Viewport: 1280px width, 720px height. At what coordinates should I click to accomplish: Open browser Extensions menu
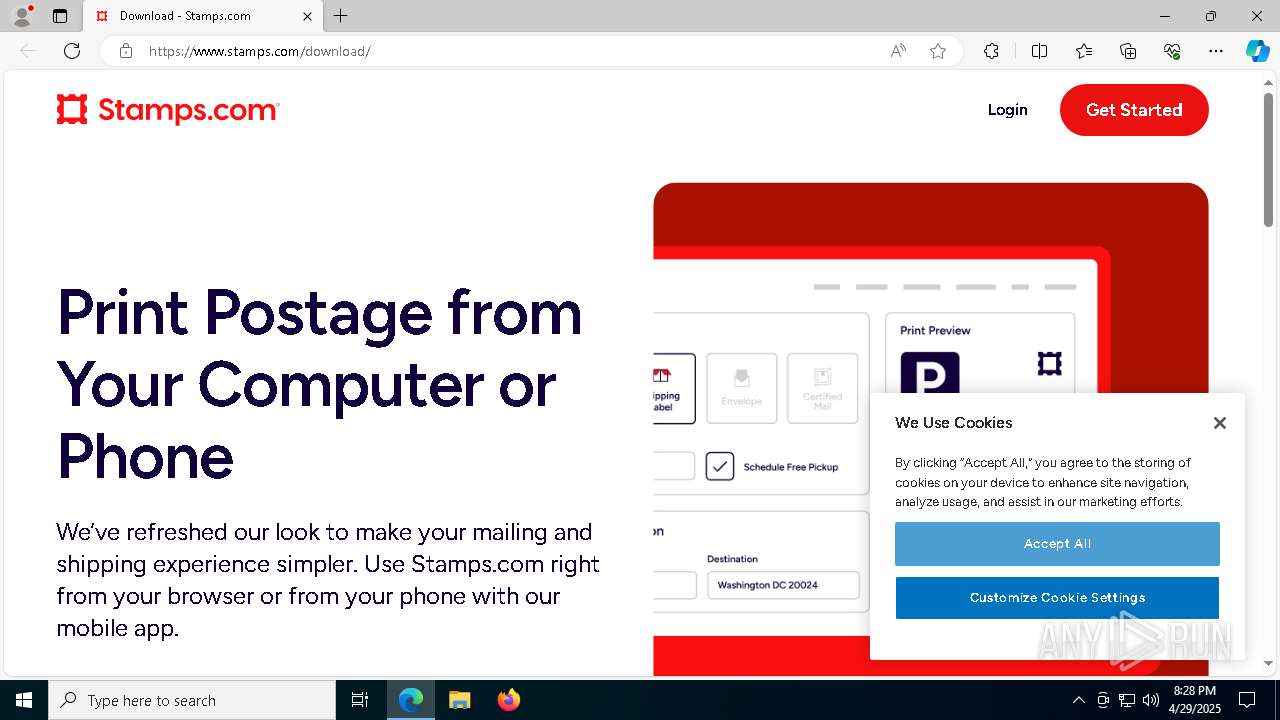click(x=991, y=51)
